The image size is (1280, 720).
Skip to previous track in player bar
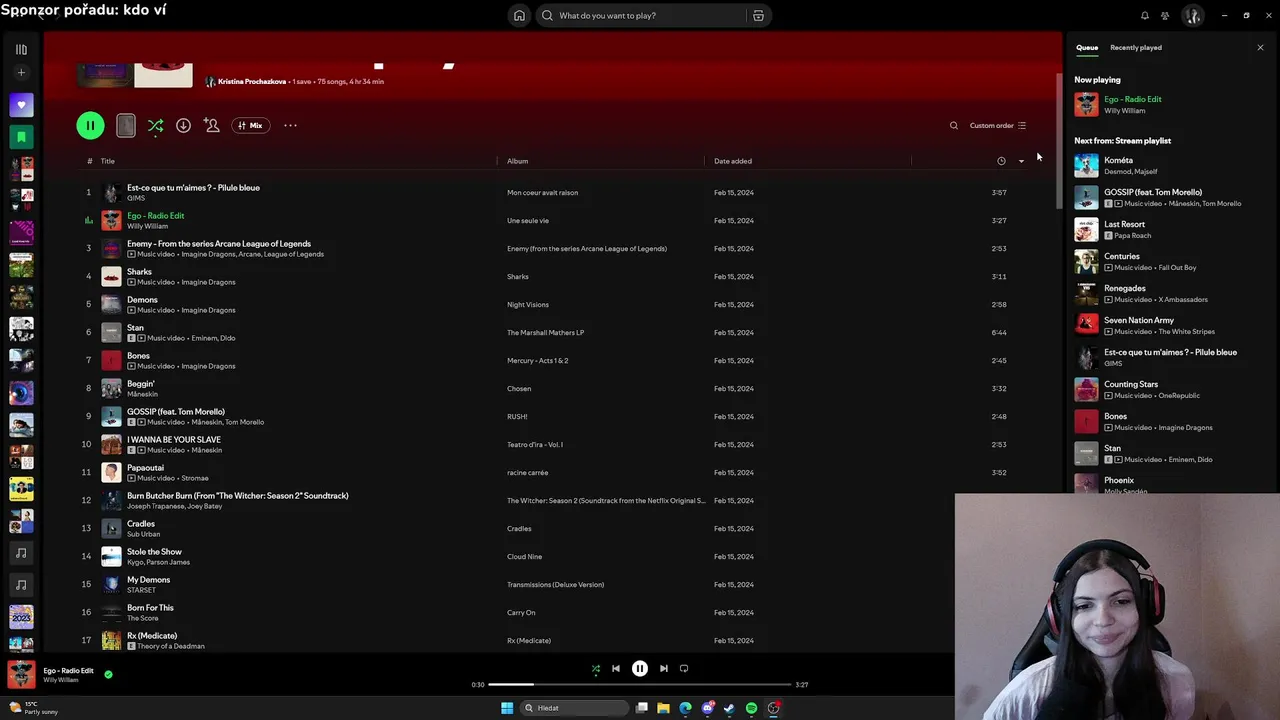(x=616, y=669)
